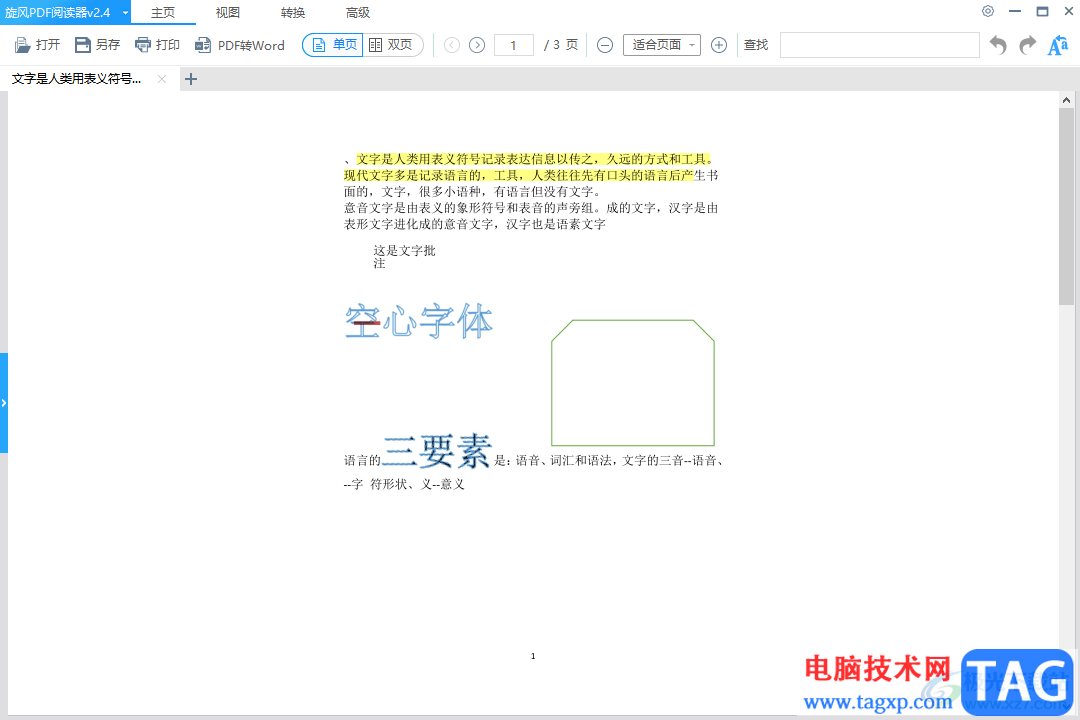Print the document with 打印
Image resolution: width=1080 pixels, height=720 pixels.
(157, 45)
